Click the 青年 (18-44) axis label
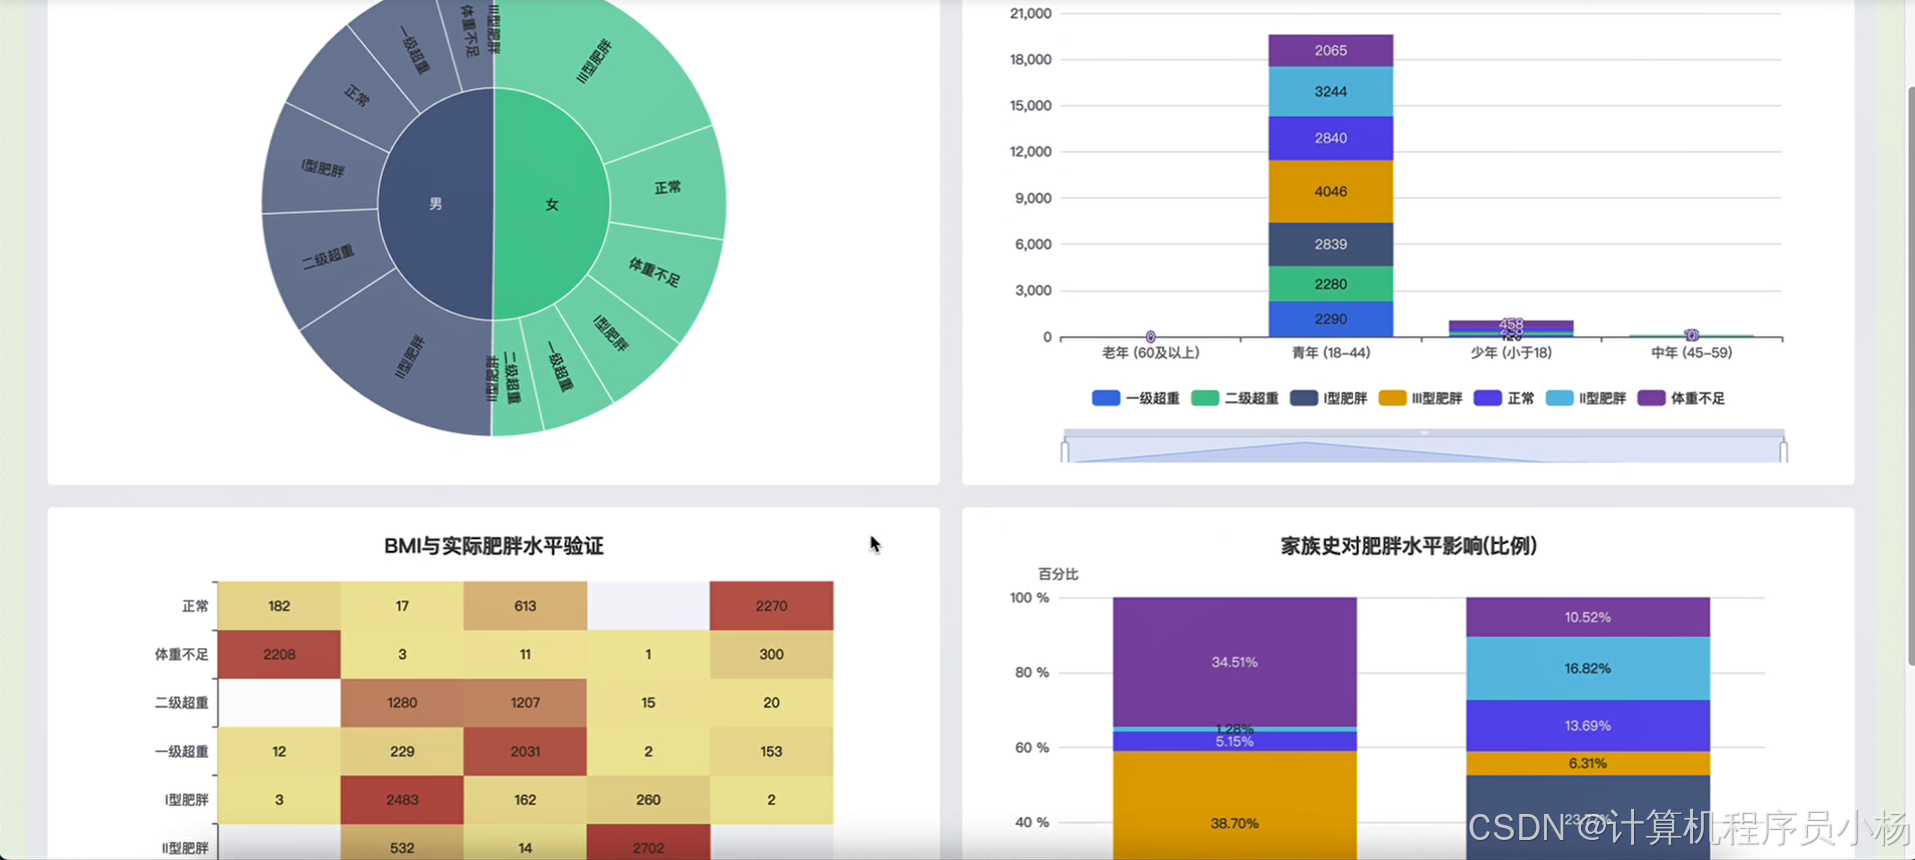Image resolution: width=1915 pixels, height=860 pixels. (x=1330, y=353)
